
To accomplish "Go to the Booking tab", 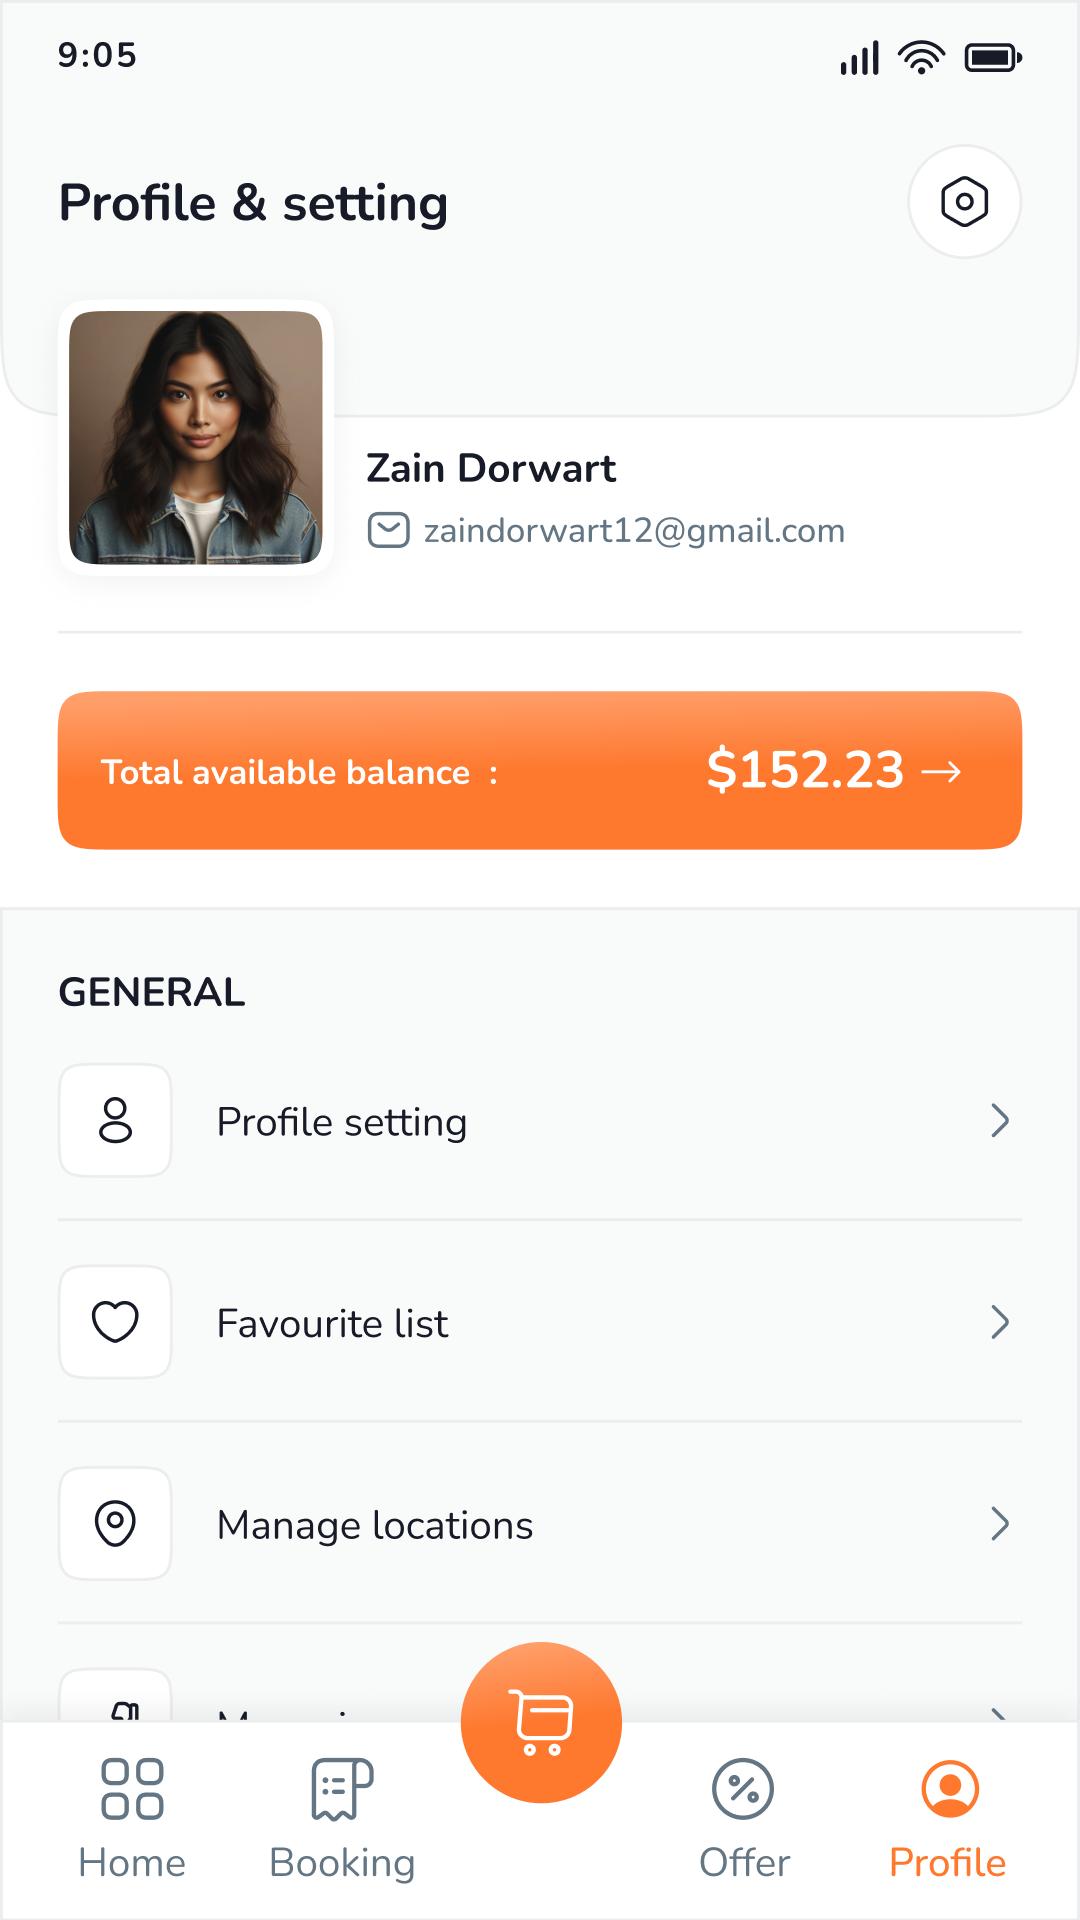I will (342, 1820).
